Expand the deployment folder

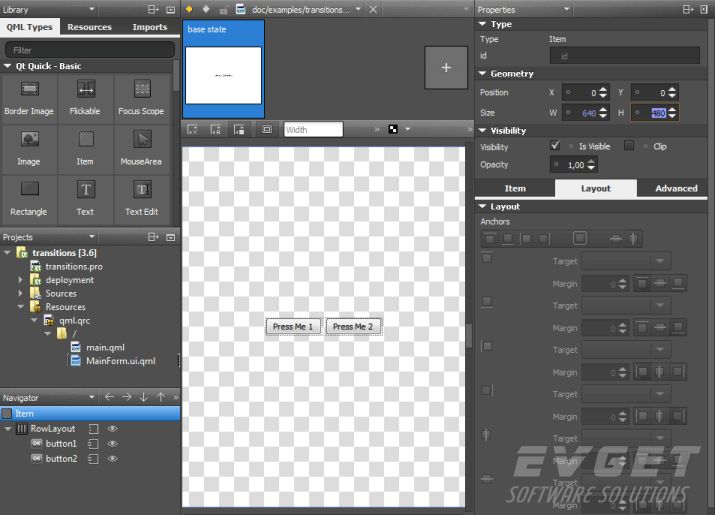pos(20,280)
